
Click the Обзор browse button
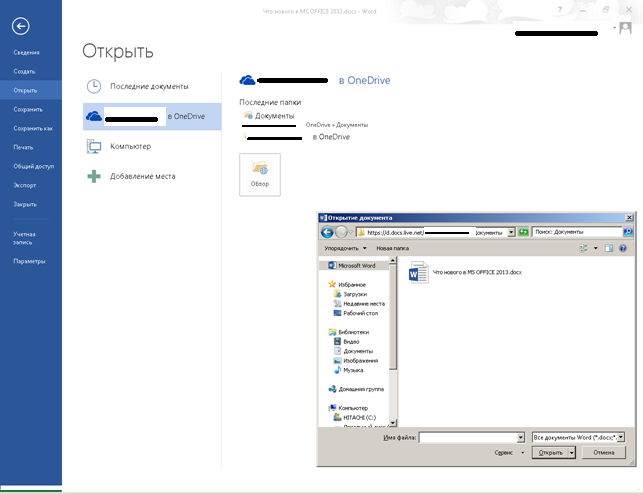pyautogui.click(x=260, y=175)
